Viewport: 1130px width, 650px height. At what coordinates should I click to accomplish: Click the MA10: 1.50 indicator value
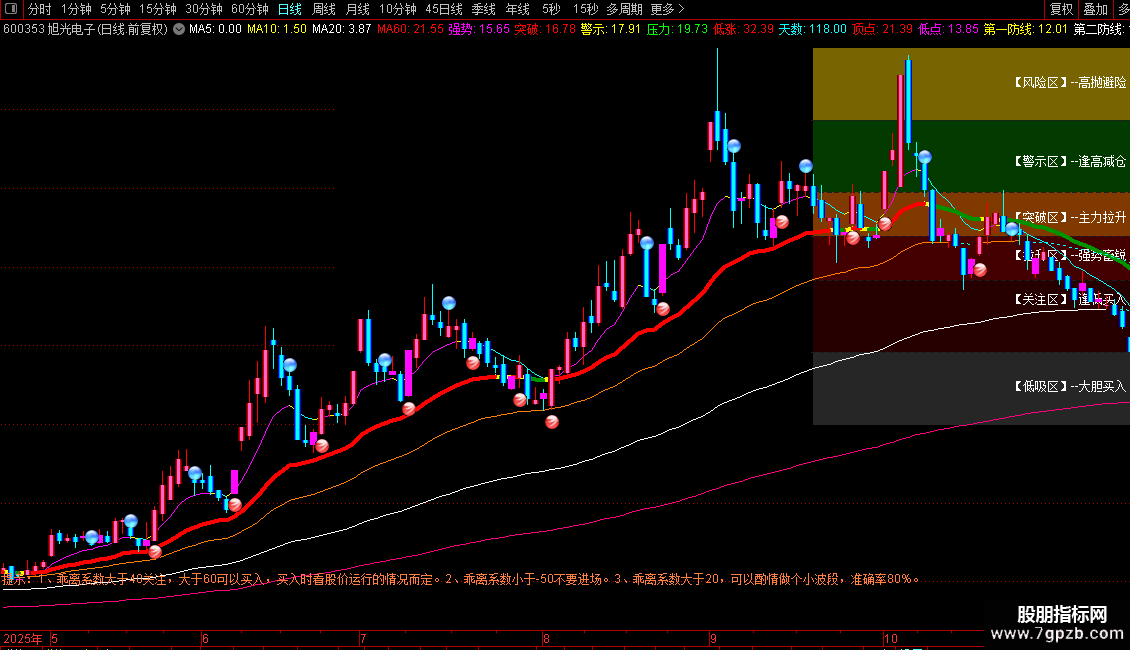click(277, 30)
